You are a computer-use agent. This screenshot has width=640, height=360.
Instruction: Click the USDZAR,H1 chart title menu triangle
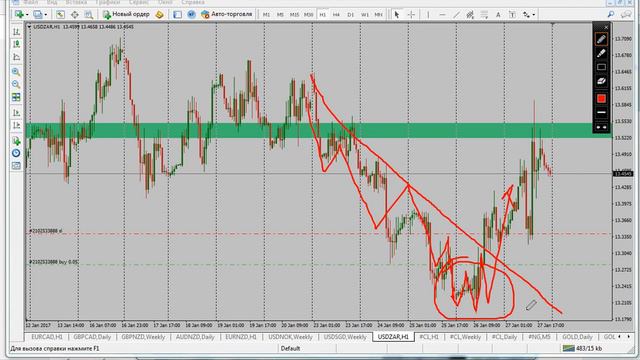pos(29,27)
